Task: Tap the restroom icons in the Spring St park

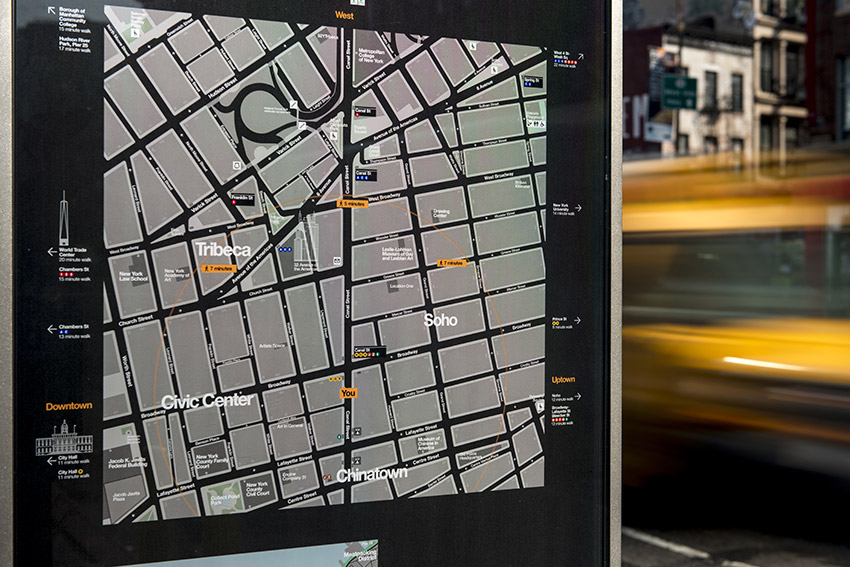Action: click(x=535, y=124)
